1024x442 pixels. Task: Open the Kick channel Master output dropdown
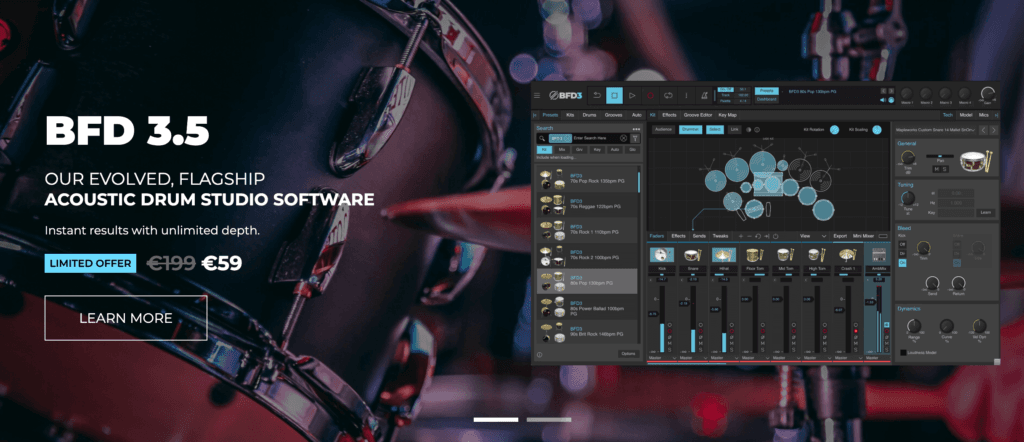pyautogui.click(x=662, y=358)
